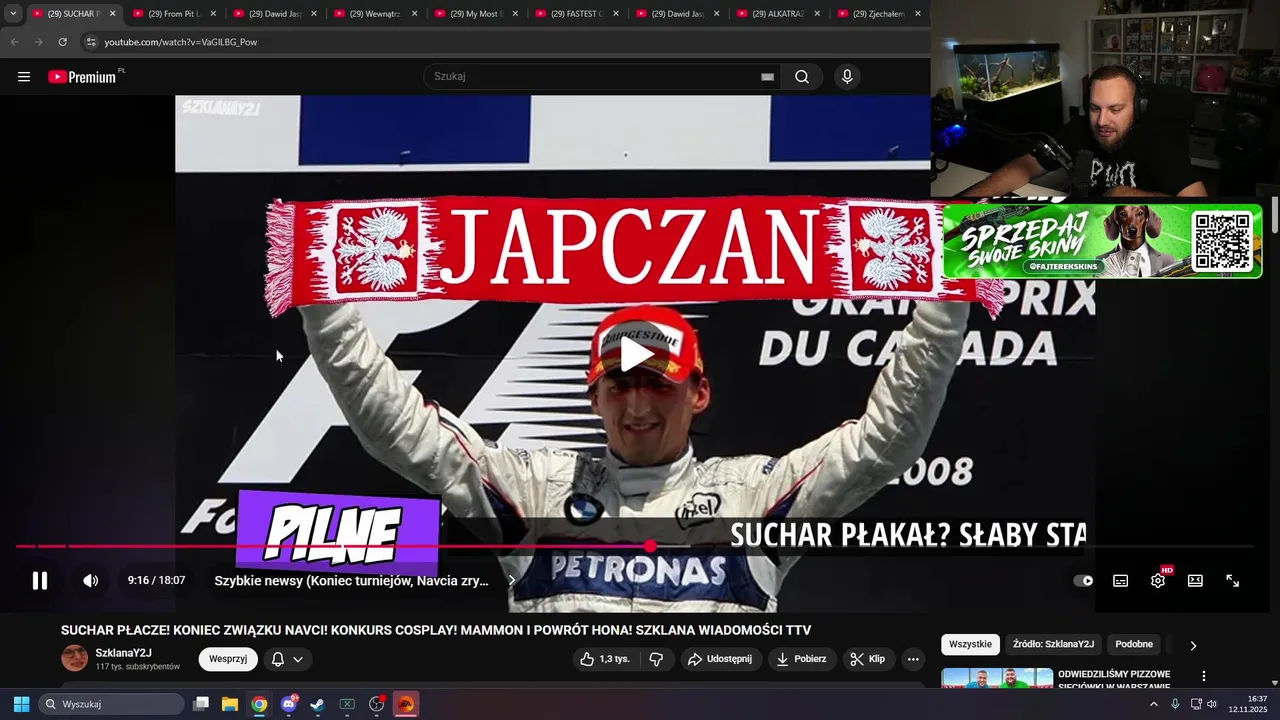The height and width of the screenshot is (720, 1280).
Task: Show more filter chips right arrow
Action: point(1193,645)
